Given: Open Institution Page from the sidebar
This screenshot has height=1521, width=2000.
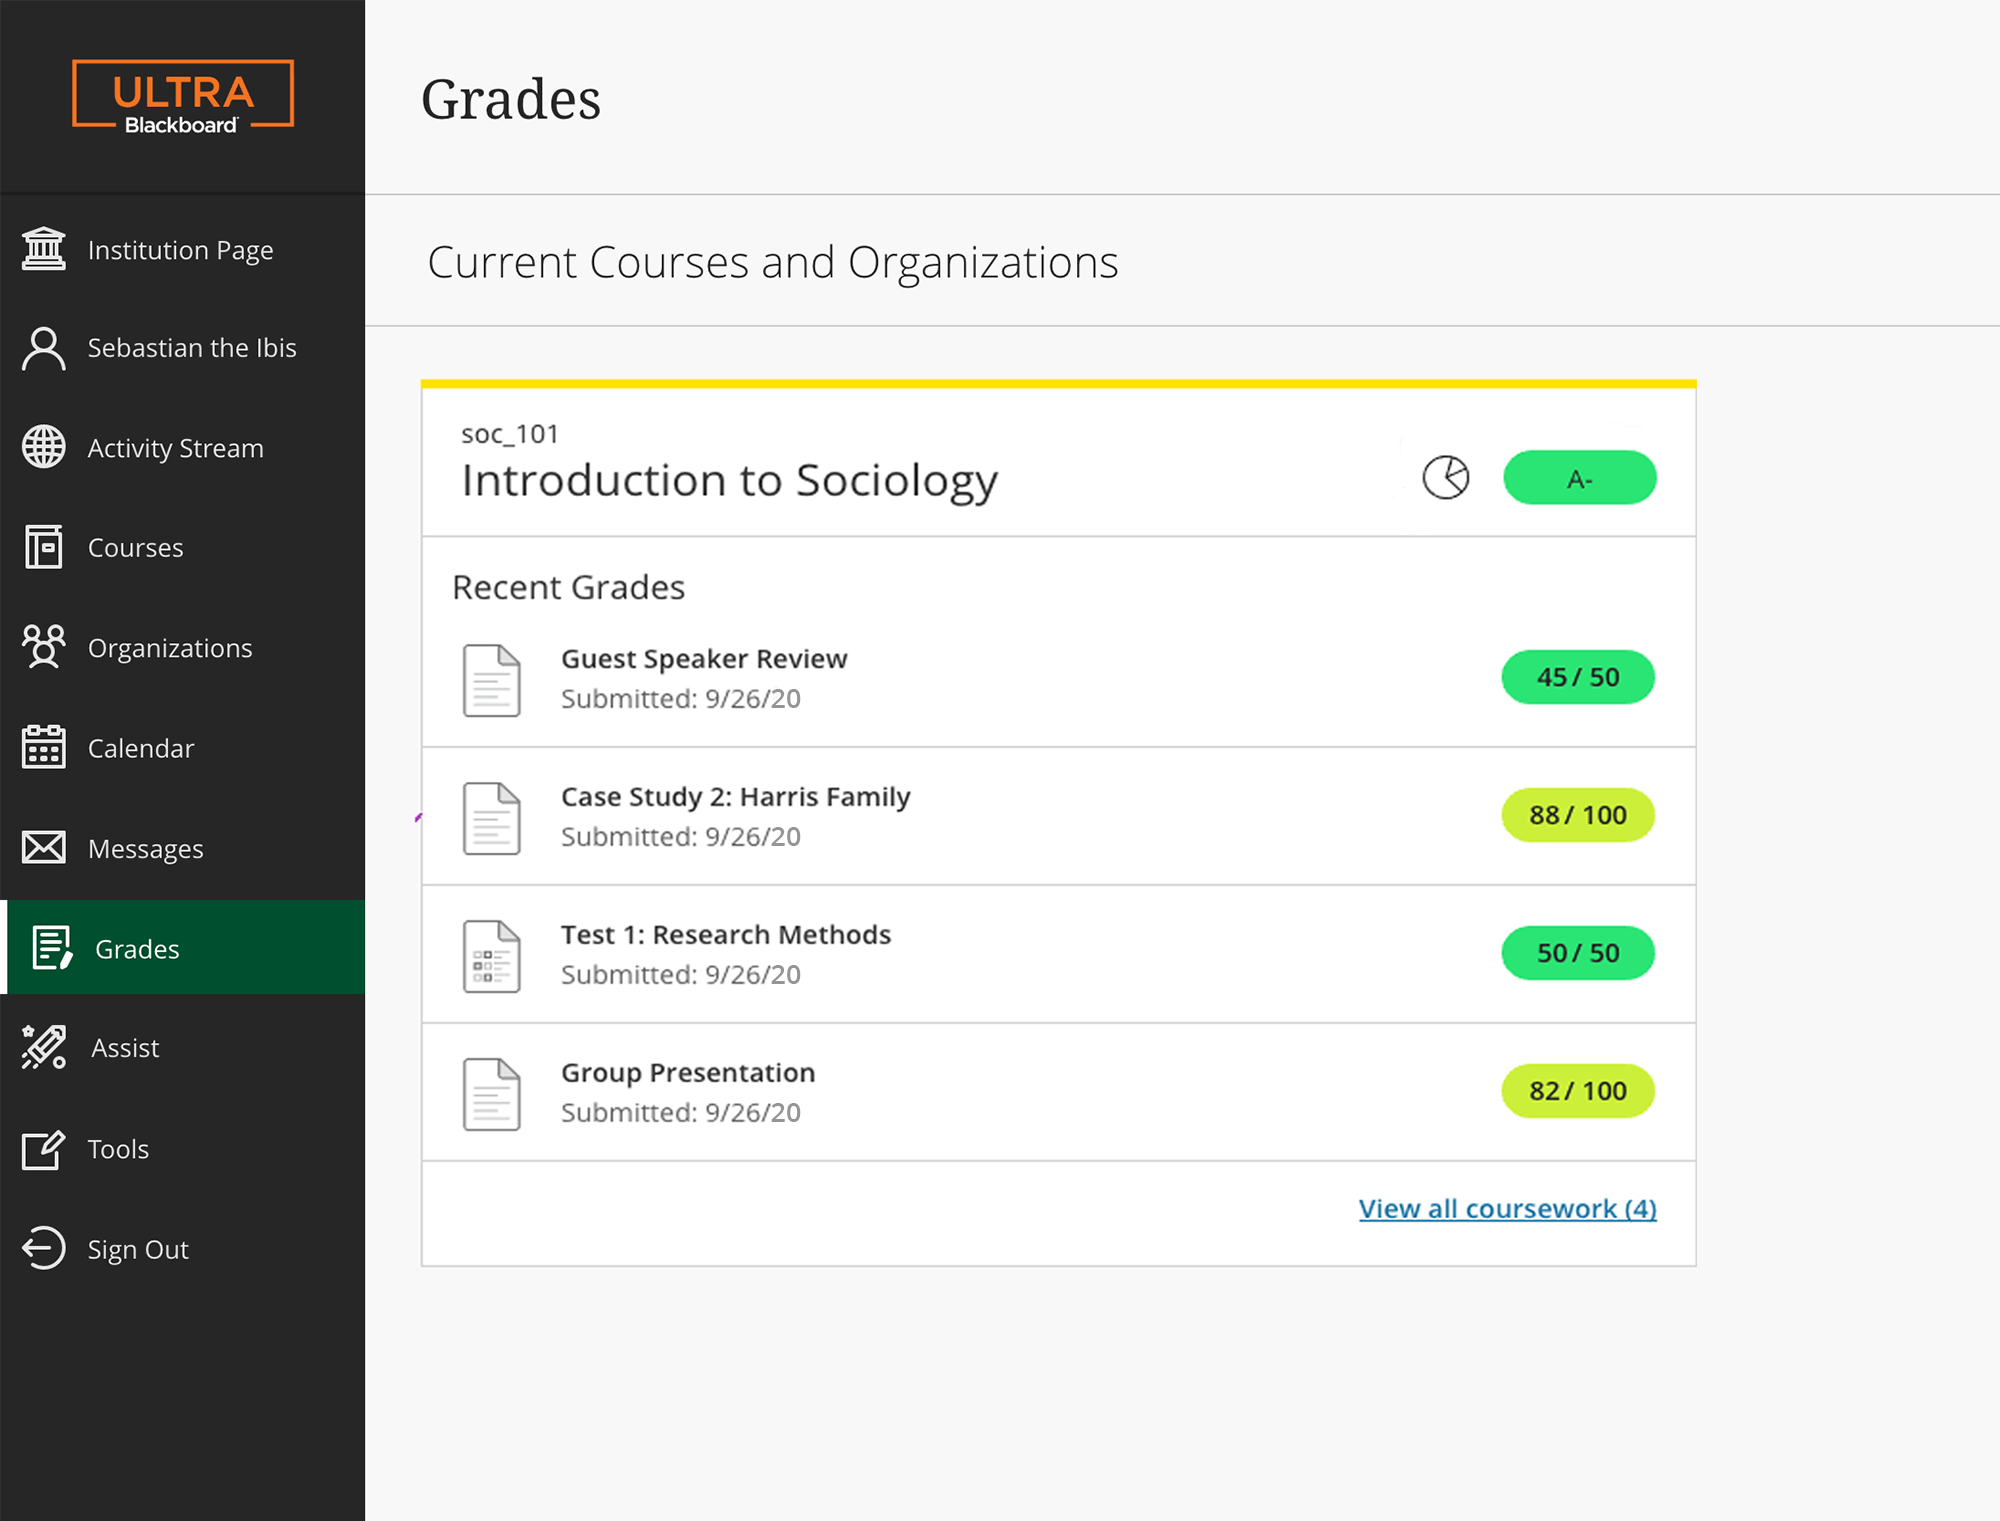Looking at the screenshot, I should 183,249.
